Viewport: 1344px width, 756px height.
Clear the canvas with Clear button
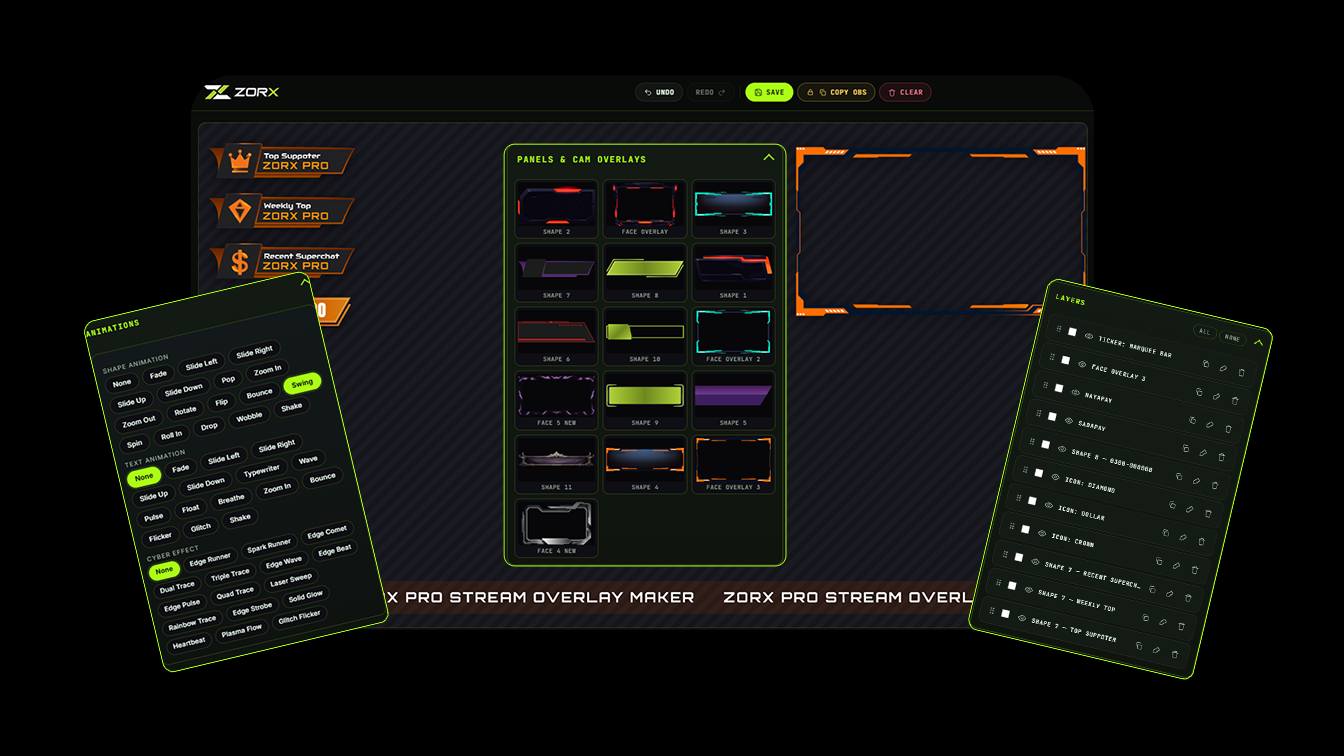905,92
